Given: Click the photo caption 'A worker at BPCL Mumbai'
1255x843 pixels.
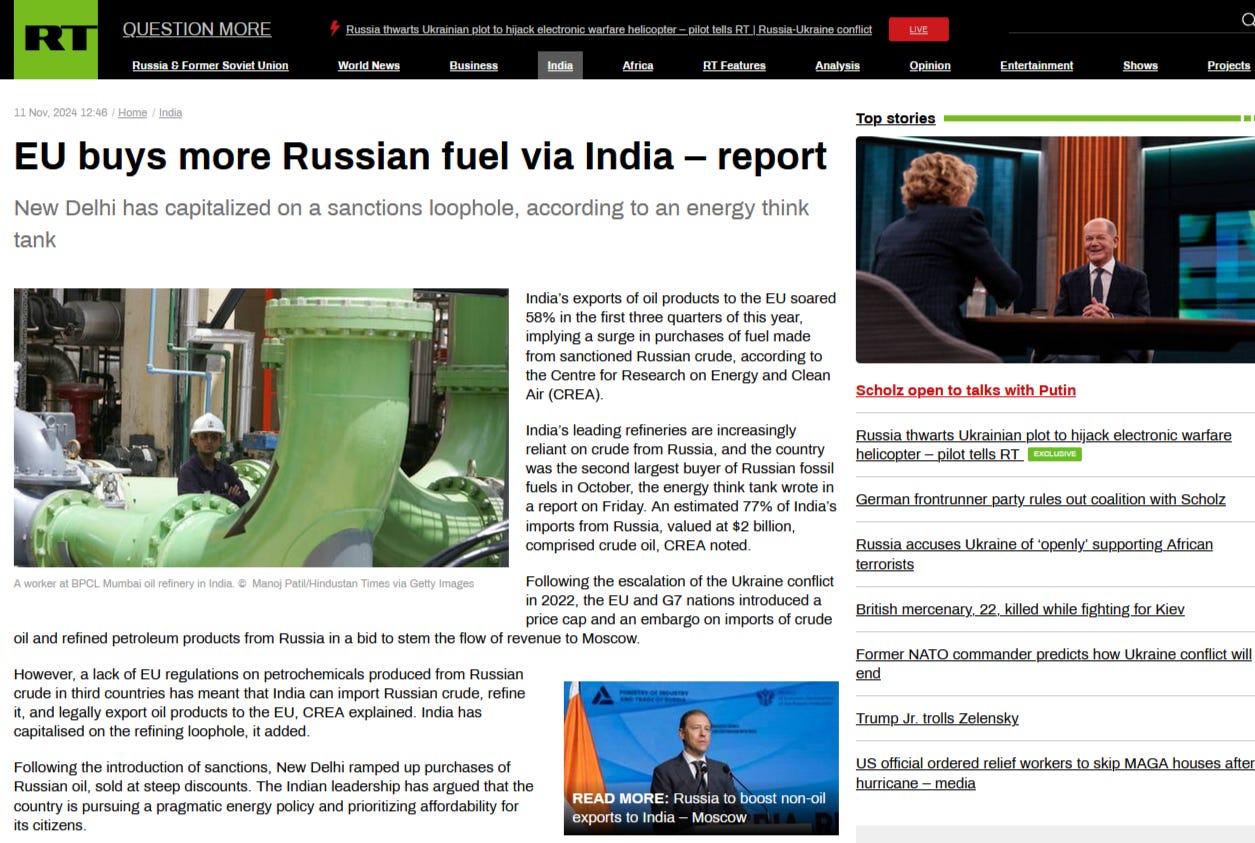Looking at the screenshot, I should pyautogui.click(x=244, y=583).
